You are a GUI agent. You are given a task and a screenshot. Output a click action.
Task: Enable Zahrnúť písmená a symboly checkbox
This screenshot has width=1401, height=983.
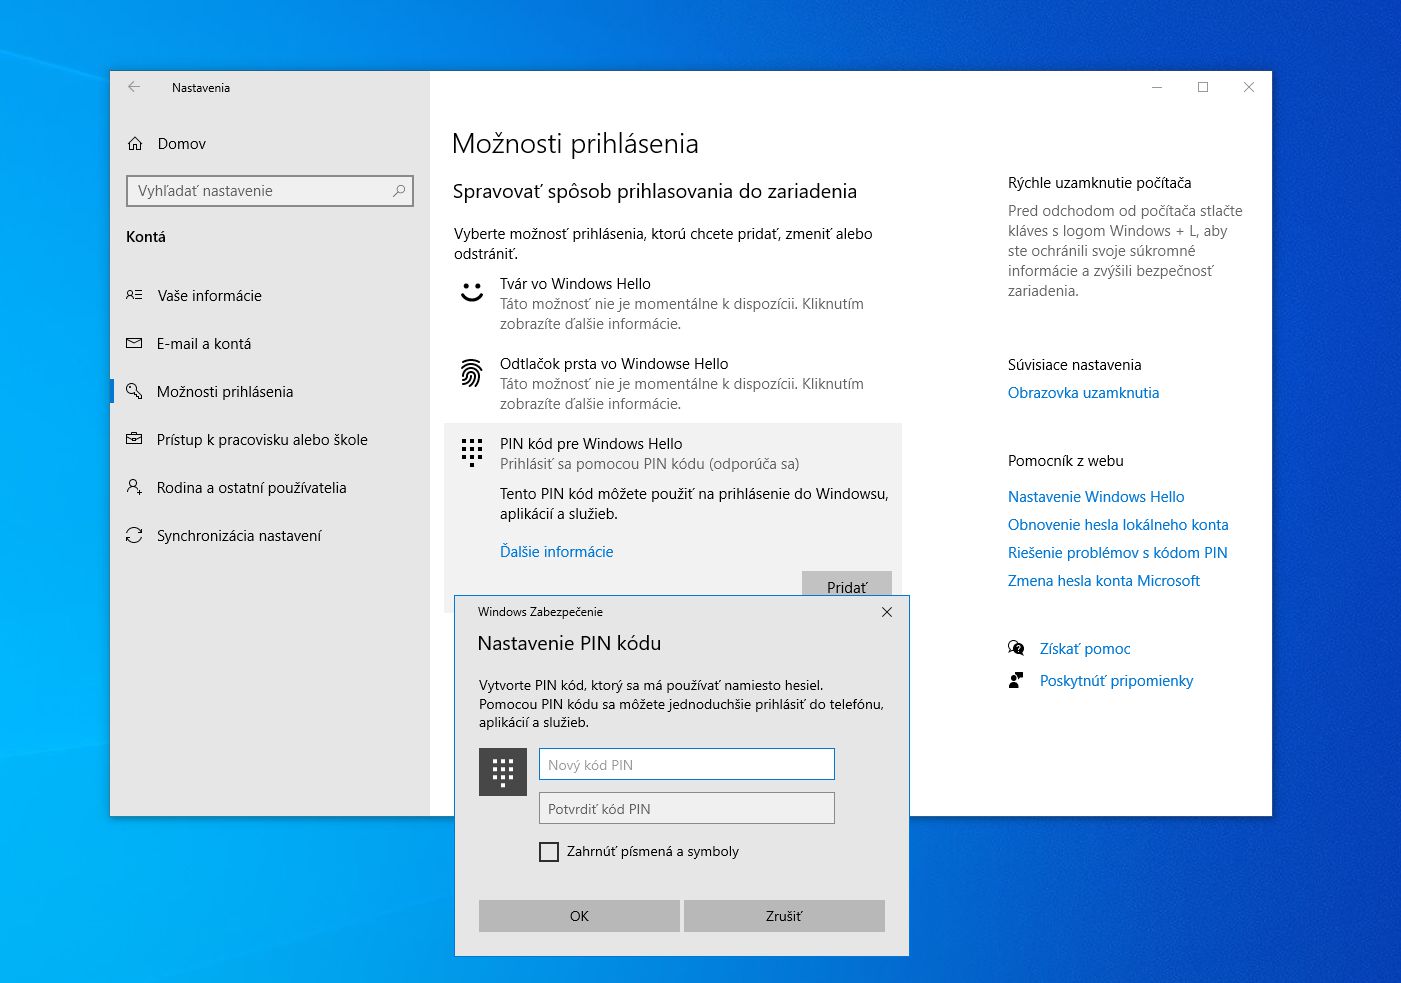tap(549, 852)
